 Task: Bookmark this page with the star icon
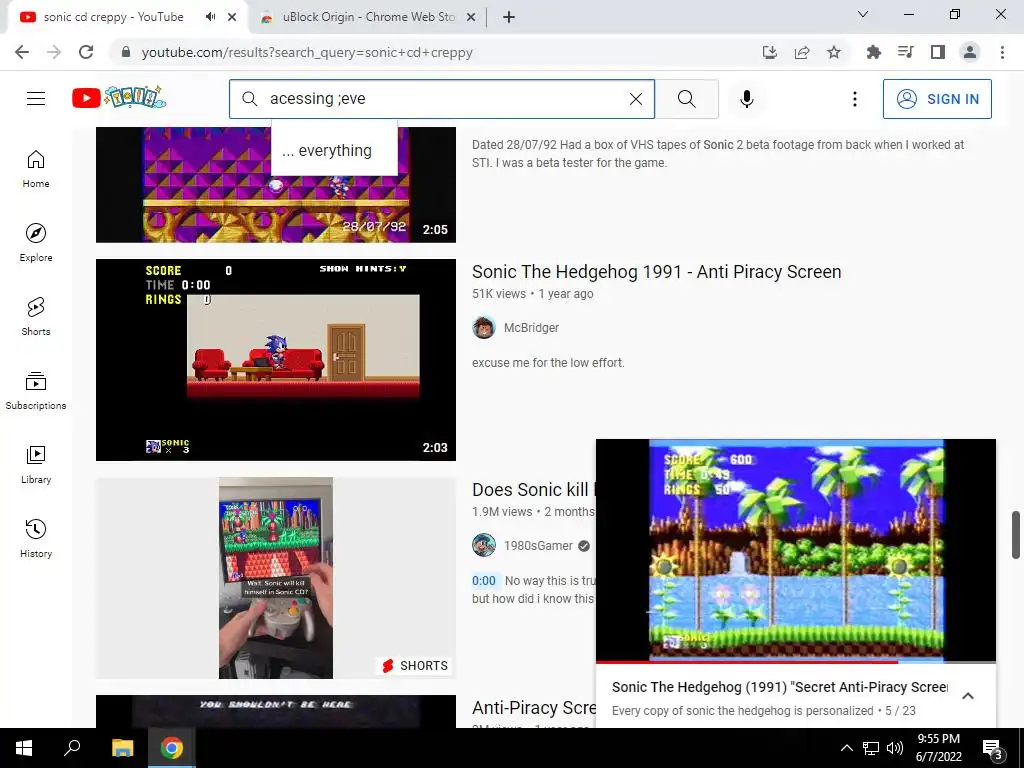834,52
